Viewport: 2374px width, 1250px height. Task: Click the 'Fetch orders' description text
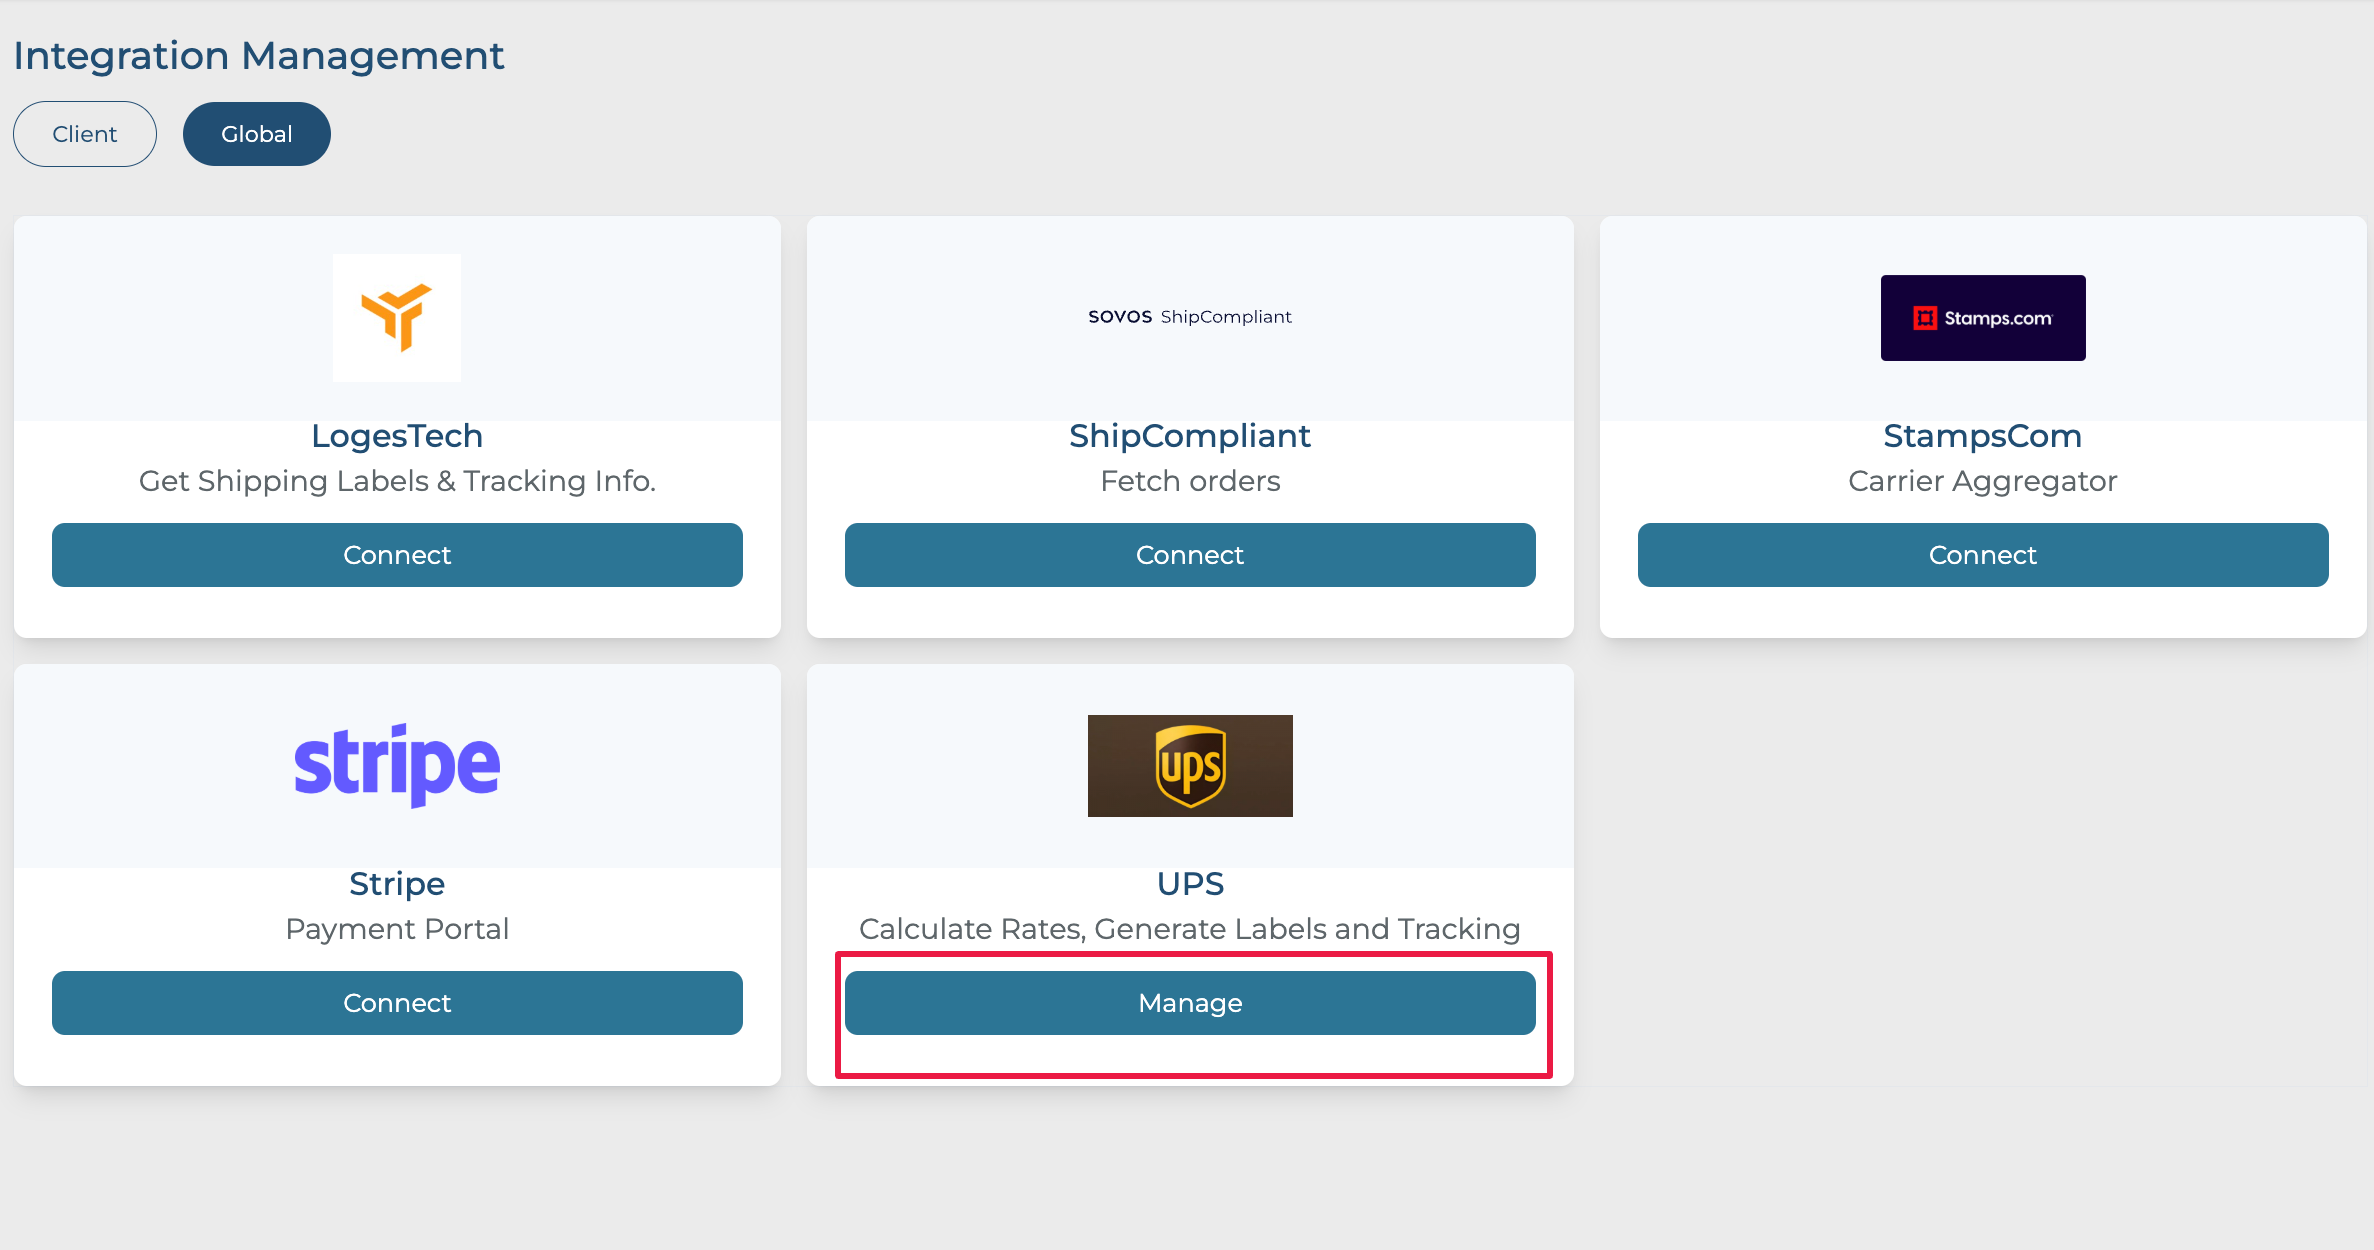pyautogui.click(x=1190, y=481)
